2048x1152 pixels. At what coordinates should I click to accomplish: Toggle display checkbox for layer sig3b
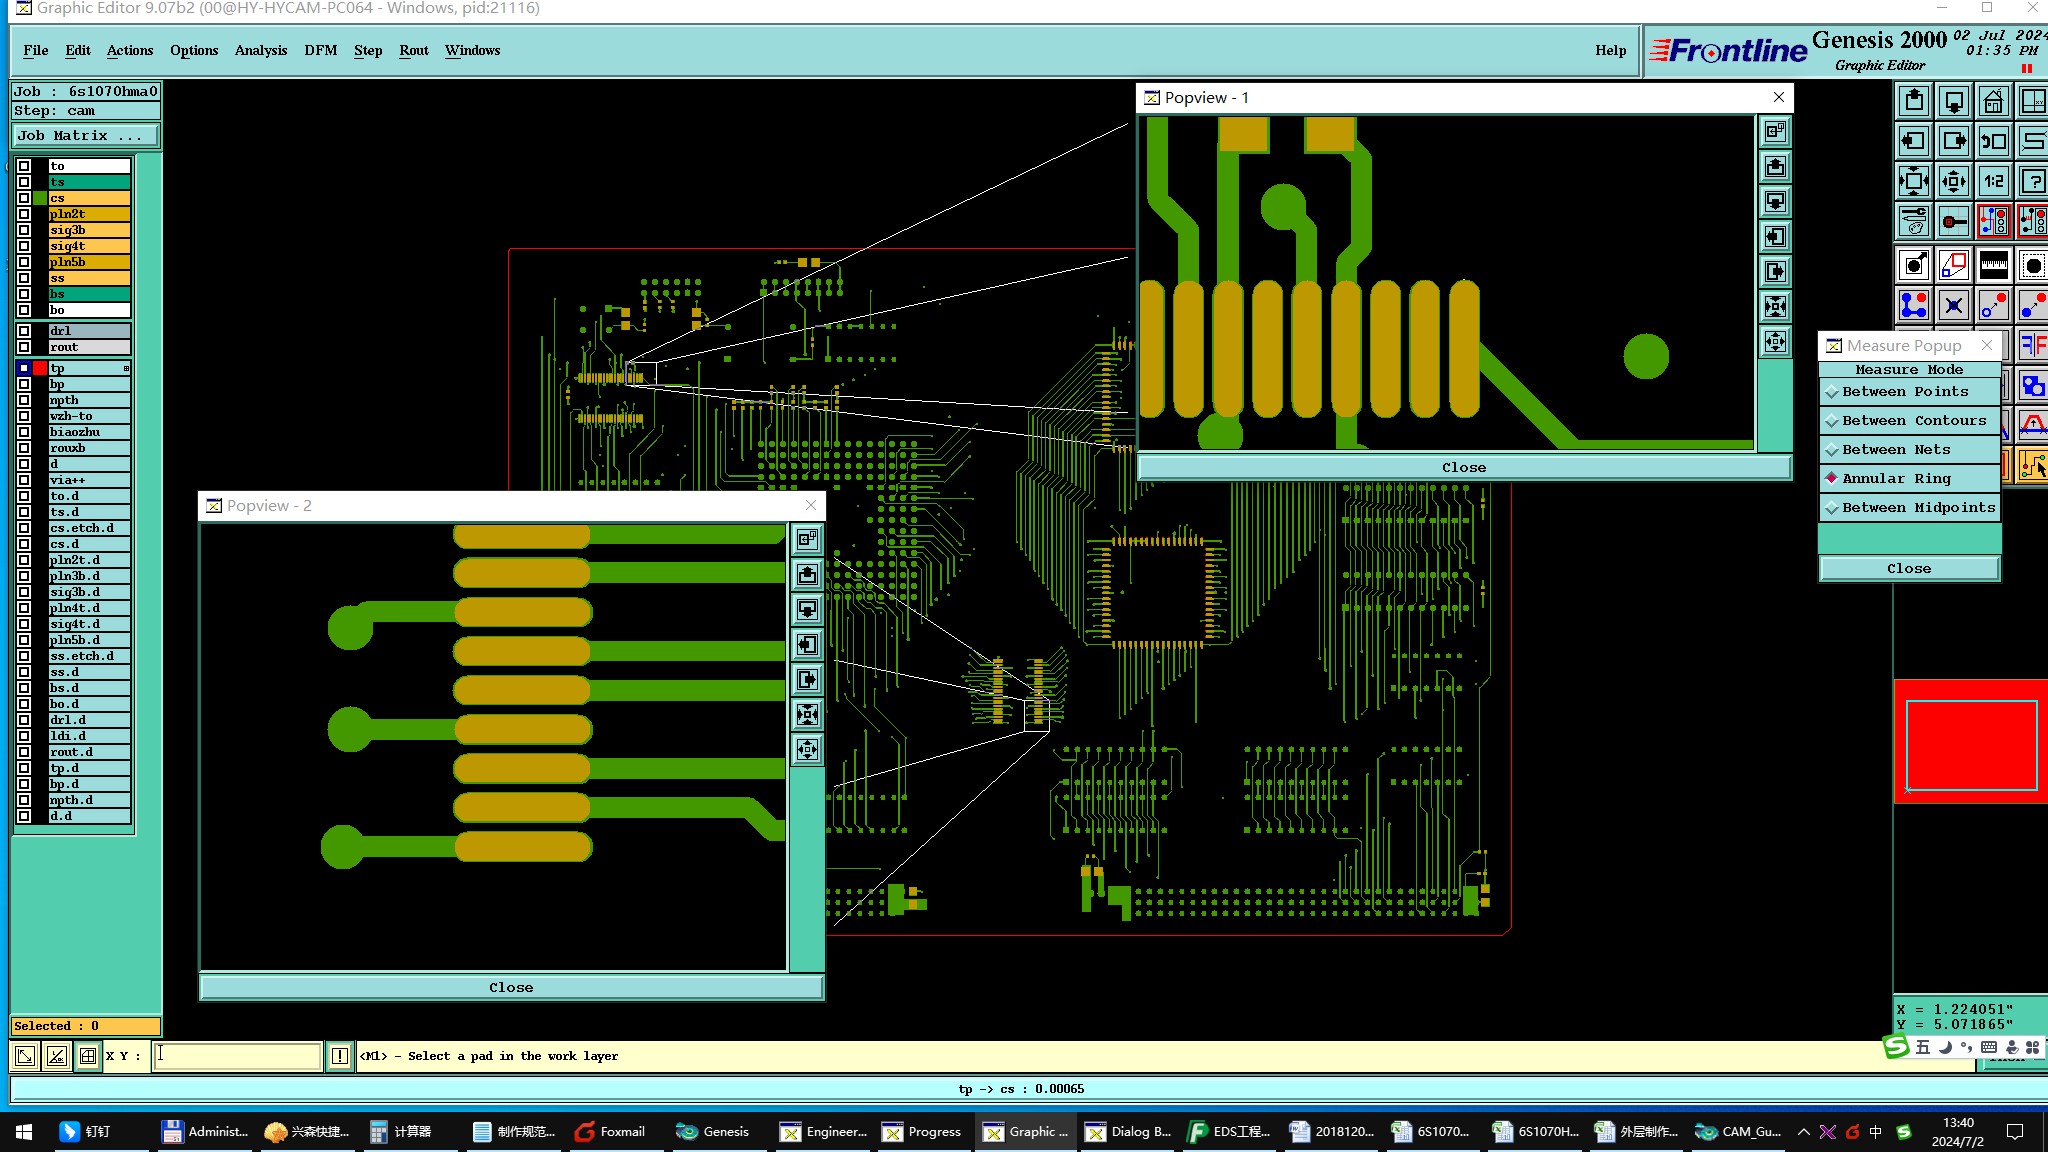coord(24,230)
